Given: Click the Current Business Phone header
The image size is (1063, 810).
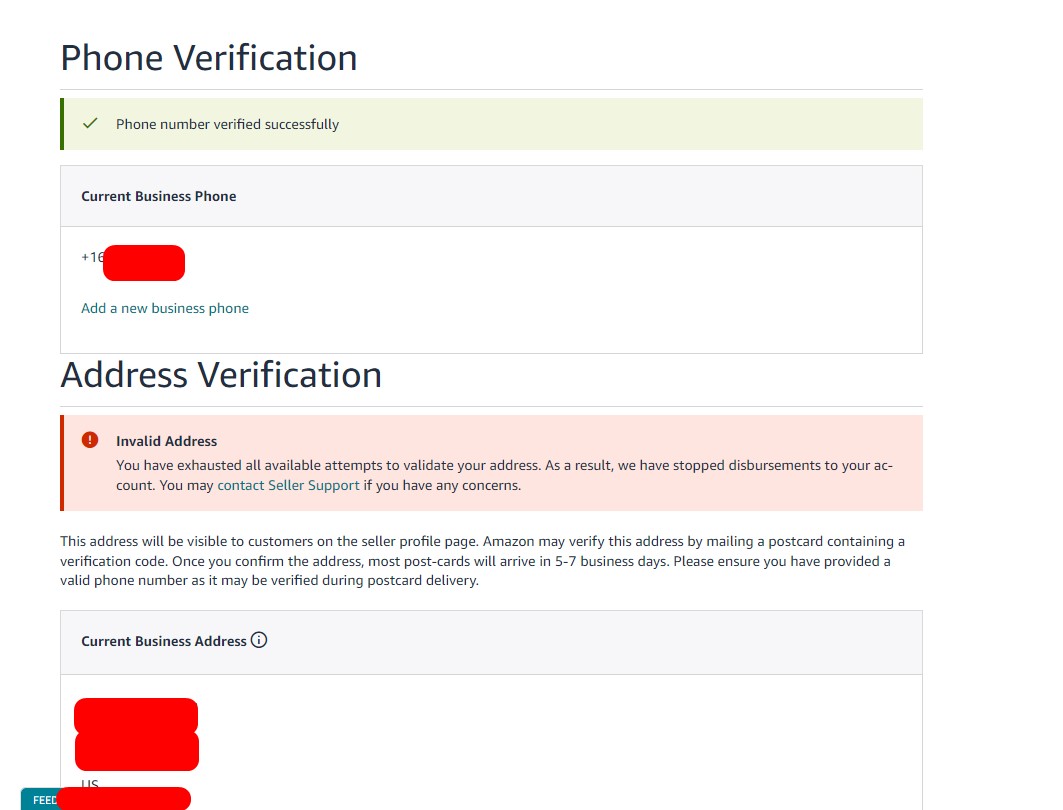Looking at the screenshot, I should point(159,196).
